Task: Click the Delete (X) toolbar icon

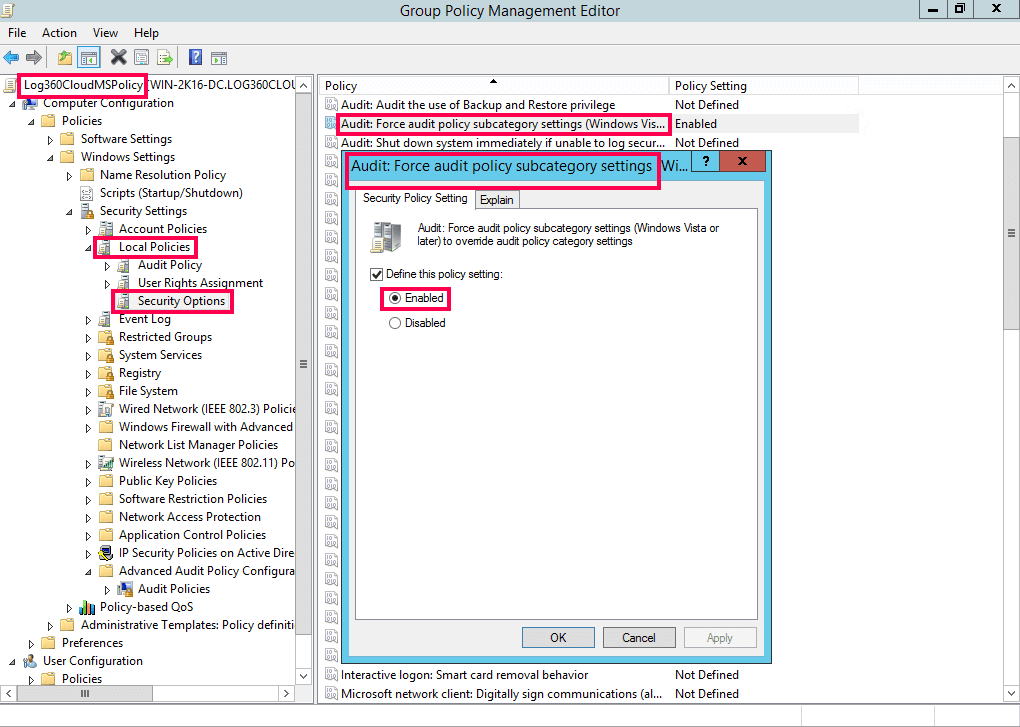Action: pos(116,57)
